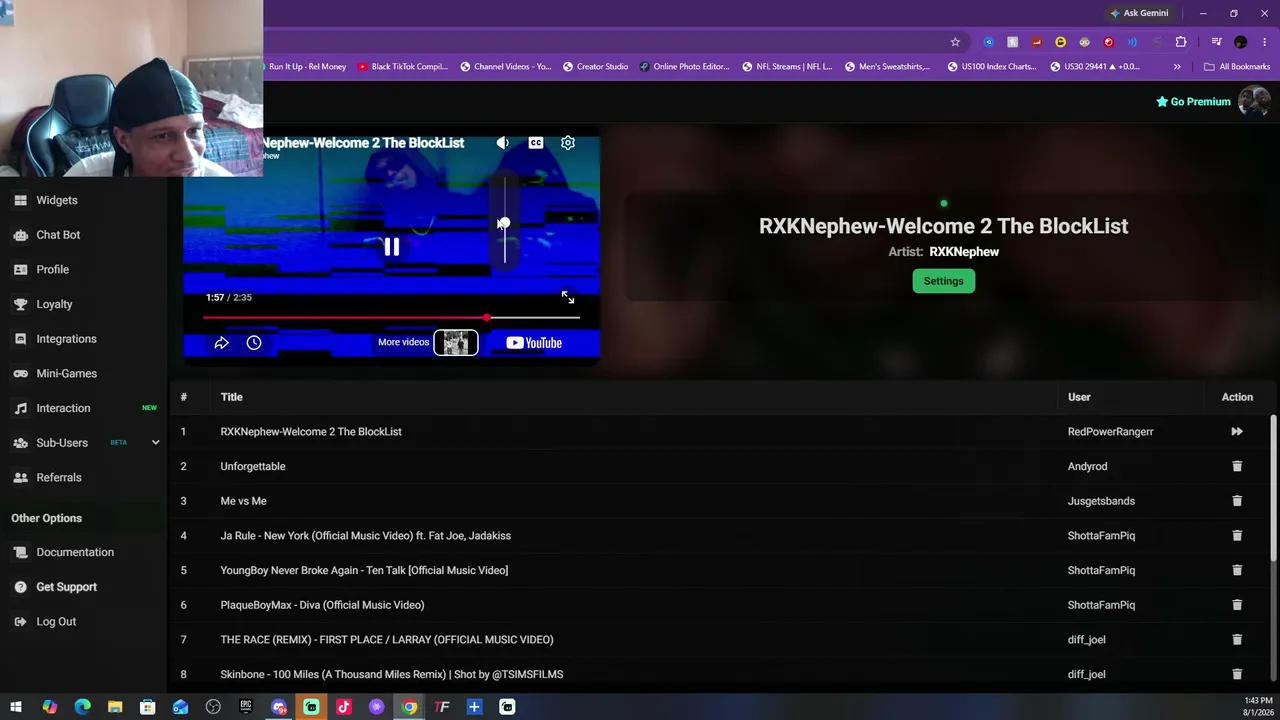1280x720 pixels.
Task: Click the song queue vertical scrollbar
Action: [1273, 488]
